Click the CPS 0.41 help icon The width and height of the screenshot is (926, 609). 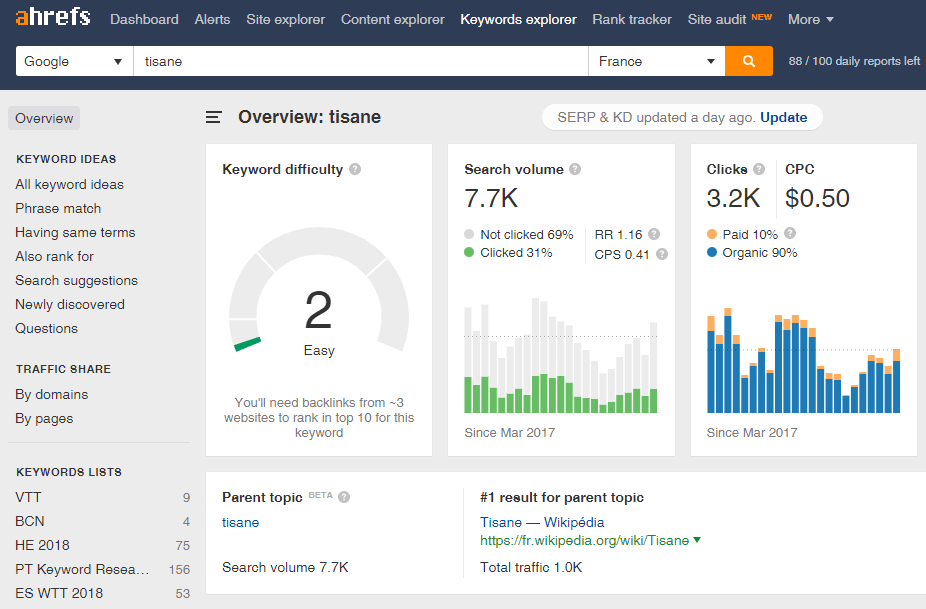pyautogui.click(x=662, y=254)
